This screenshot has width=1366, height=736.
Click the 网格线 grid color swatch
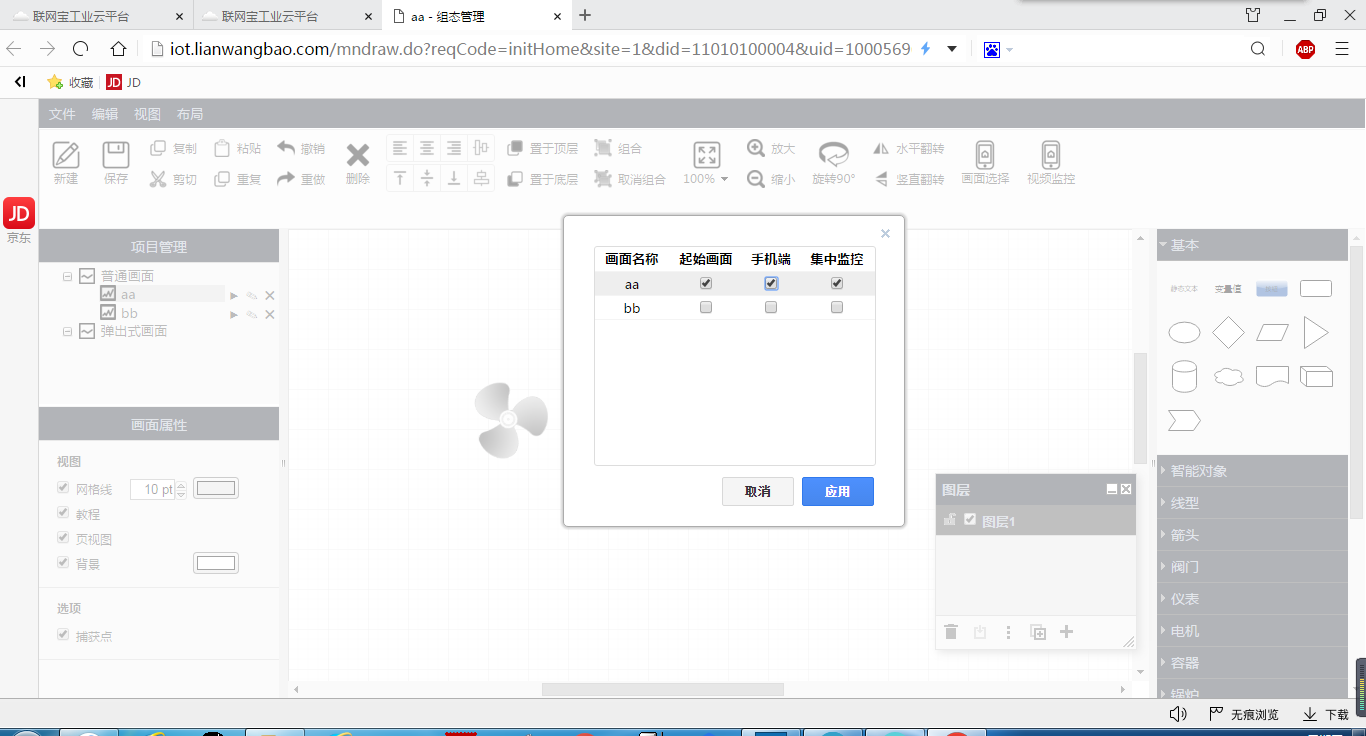click(215, 489)
